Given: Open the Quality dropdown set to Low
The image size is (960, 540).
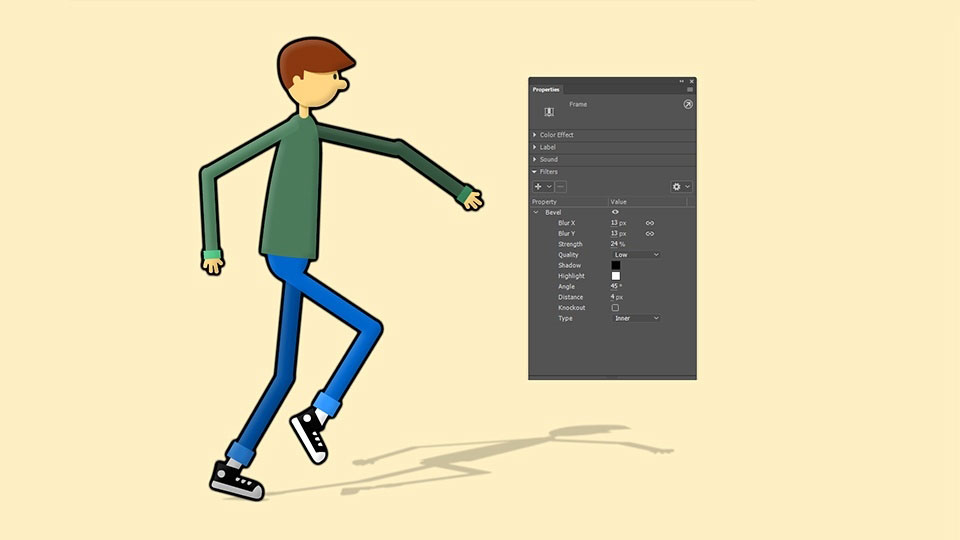Looking at the screenshot, I should [x=636, y=255].
